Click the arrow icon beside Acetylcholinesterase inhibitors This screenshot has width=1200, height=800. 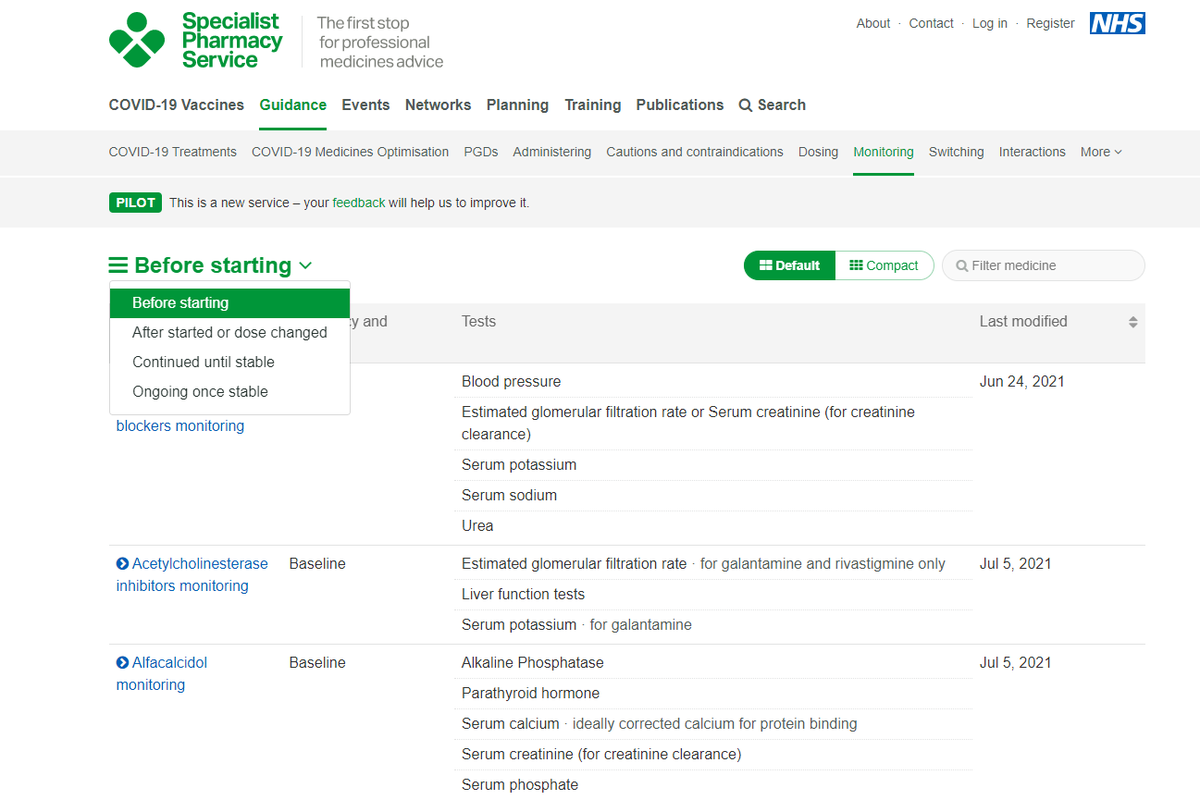(122, 564)
